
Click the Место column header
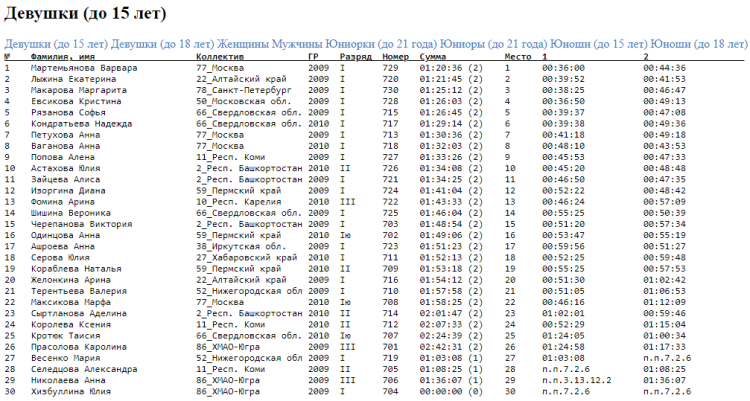(x=518, y=57)
